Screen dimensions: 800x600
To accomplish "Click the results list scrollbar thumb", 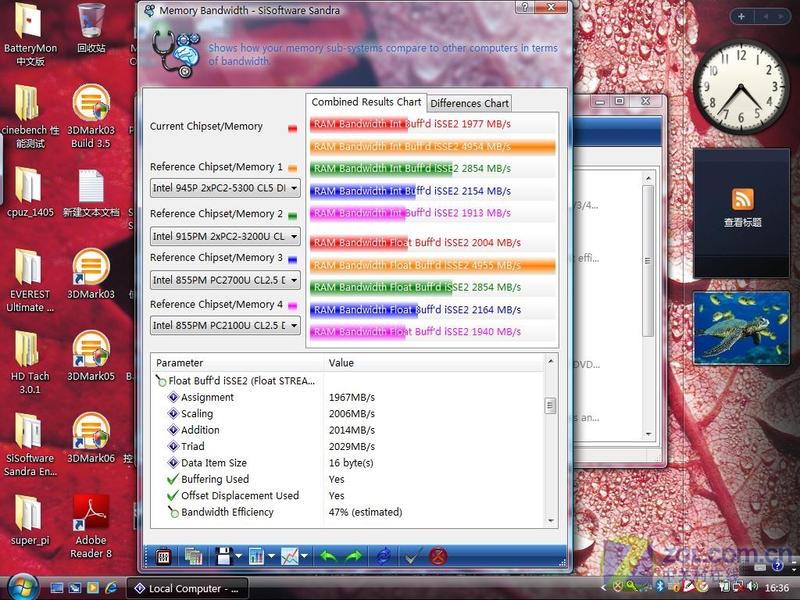I will click(x=550, y=406).
